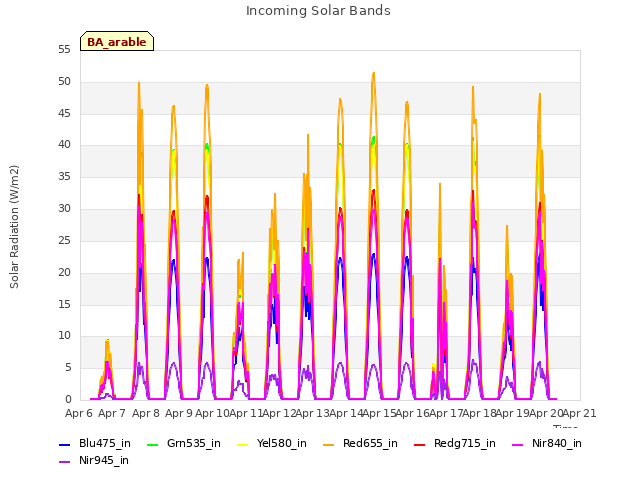This screenshot has height=480, width=640.
Task: Click the Apr 8 x-axis tick label
Action: (146, 413)
